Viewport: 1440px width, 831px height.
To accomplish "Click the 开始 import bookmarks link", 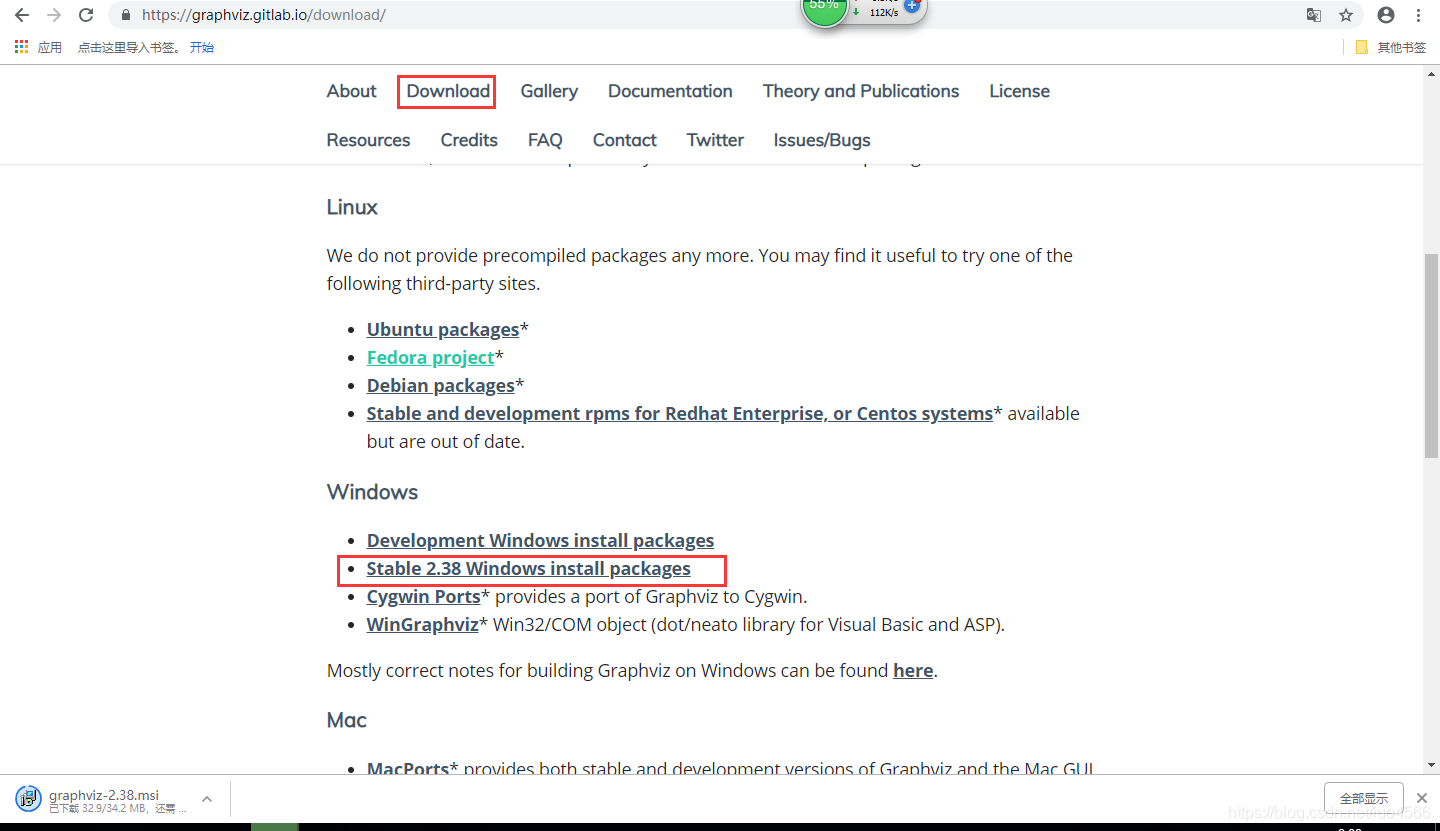I will pyautogui.click(x=202, y=47).
